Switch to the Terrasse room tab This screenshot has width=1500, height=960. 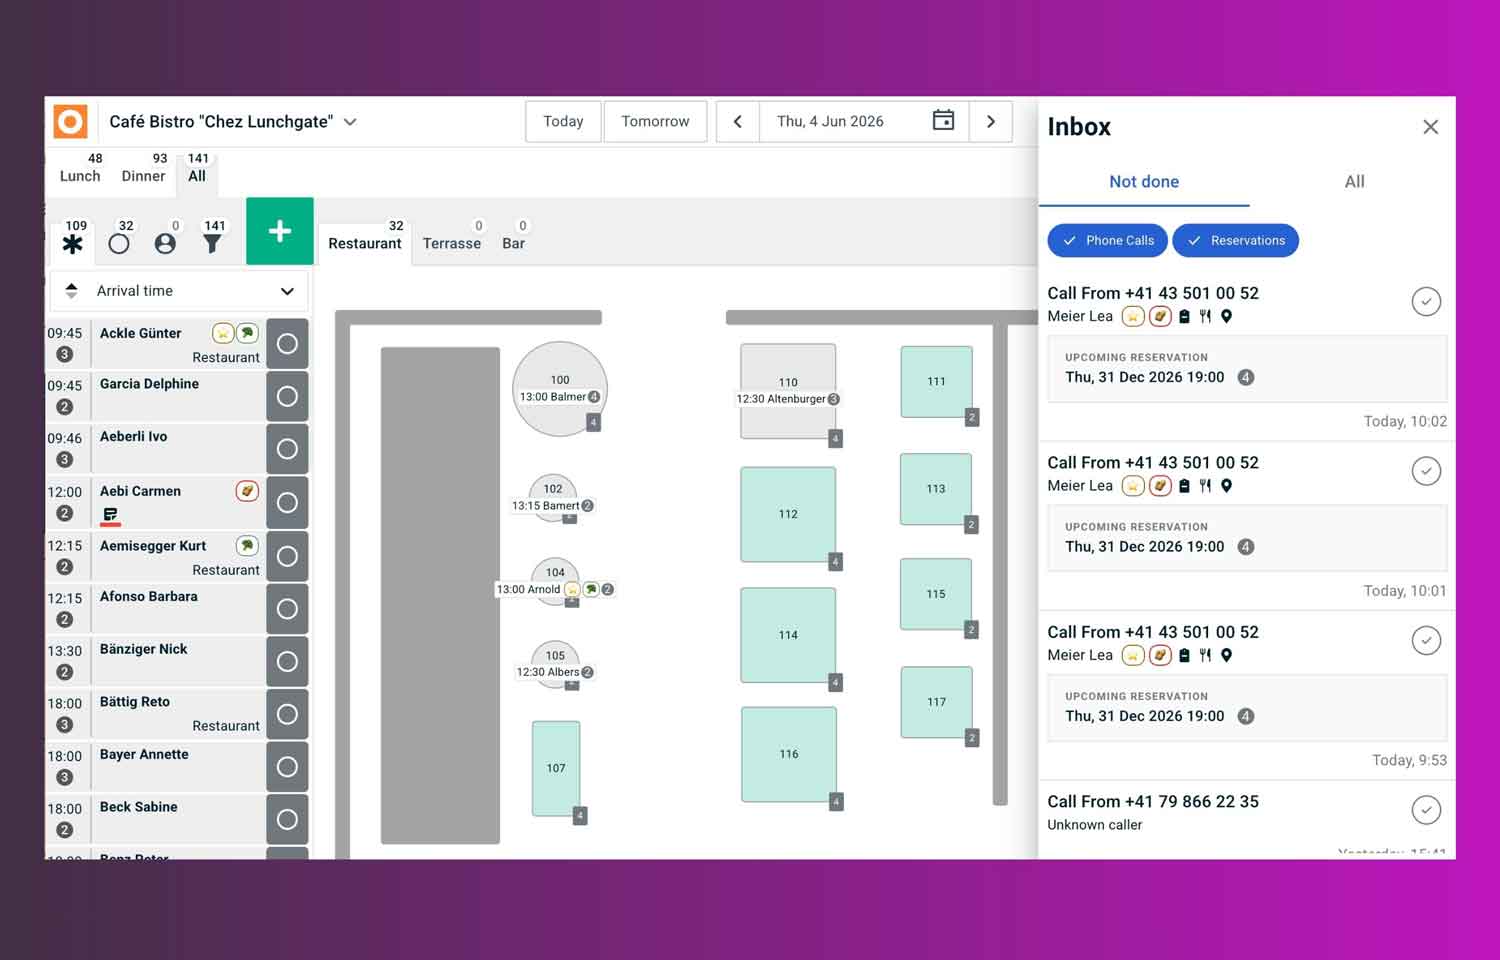click(452, 243)
